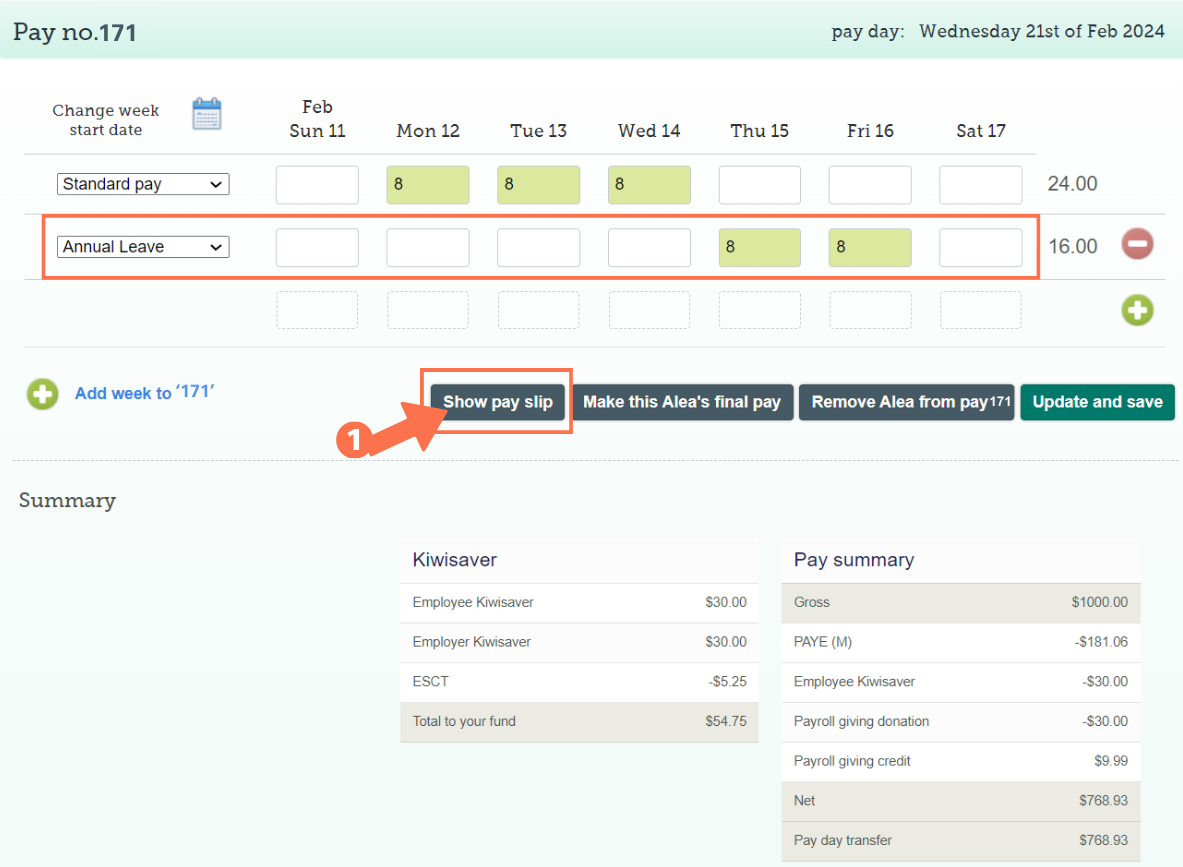This screenshot has width=1183, height=867.
Task: Remove the Annual Leave row via red minus
Action: [x=1138, y=244]
